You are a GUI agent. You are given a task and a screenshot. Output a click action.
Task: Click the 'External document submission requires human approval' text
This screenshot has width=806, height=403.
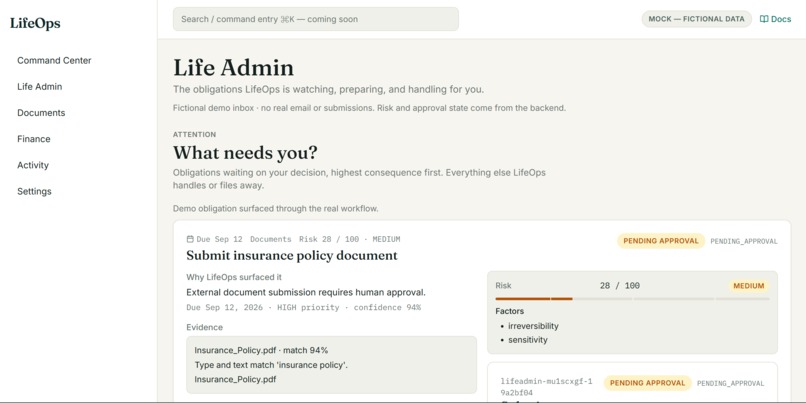point(306,292)
